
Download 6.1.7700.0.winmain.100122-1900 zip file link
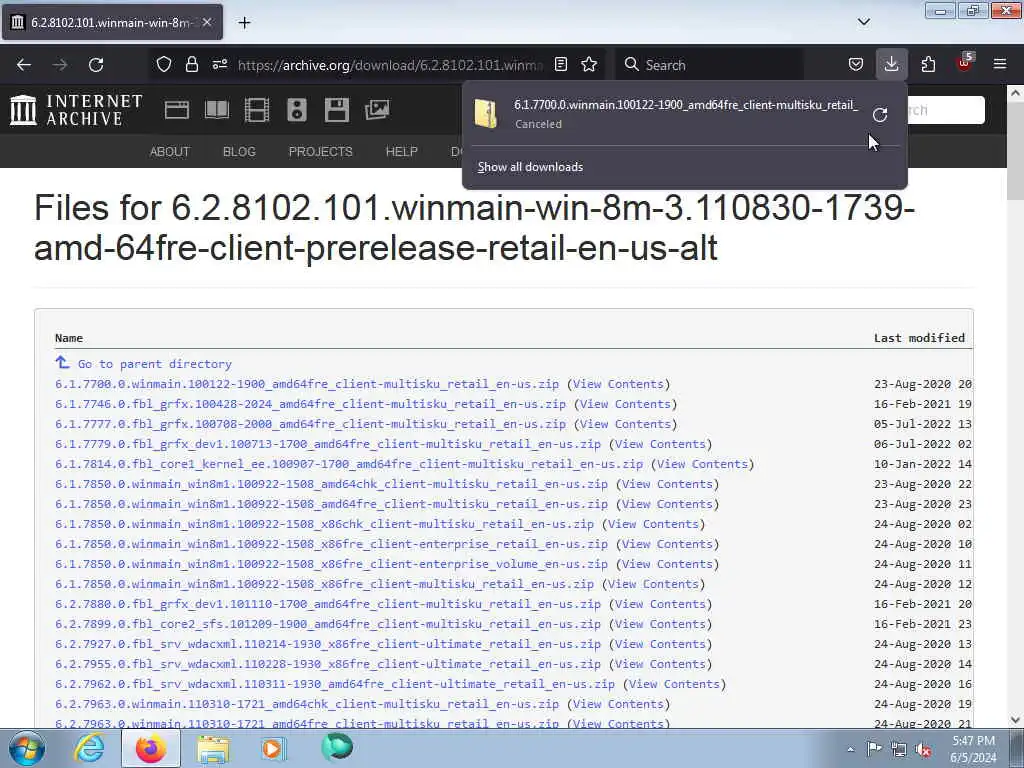[x=307, y=384]
